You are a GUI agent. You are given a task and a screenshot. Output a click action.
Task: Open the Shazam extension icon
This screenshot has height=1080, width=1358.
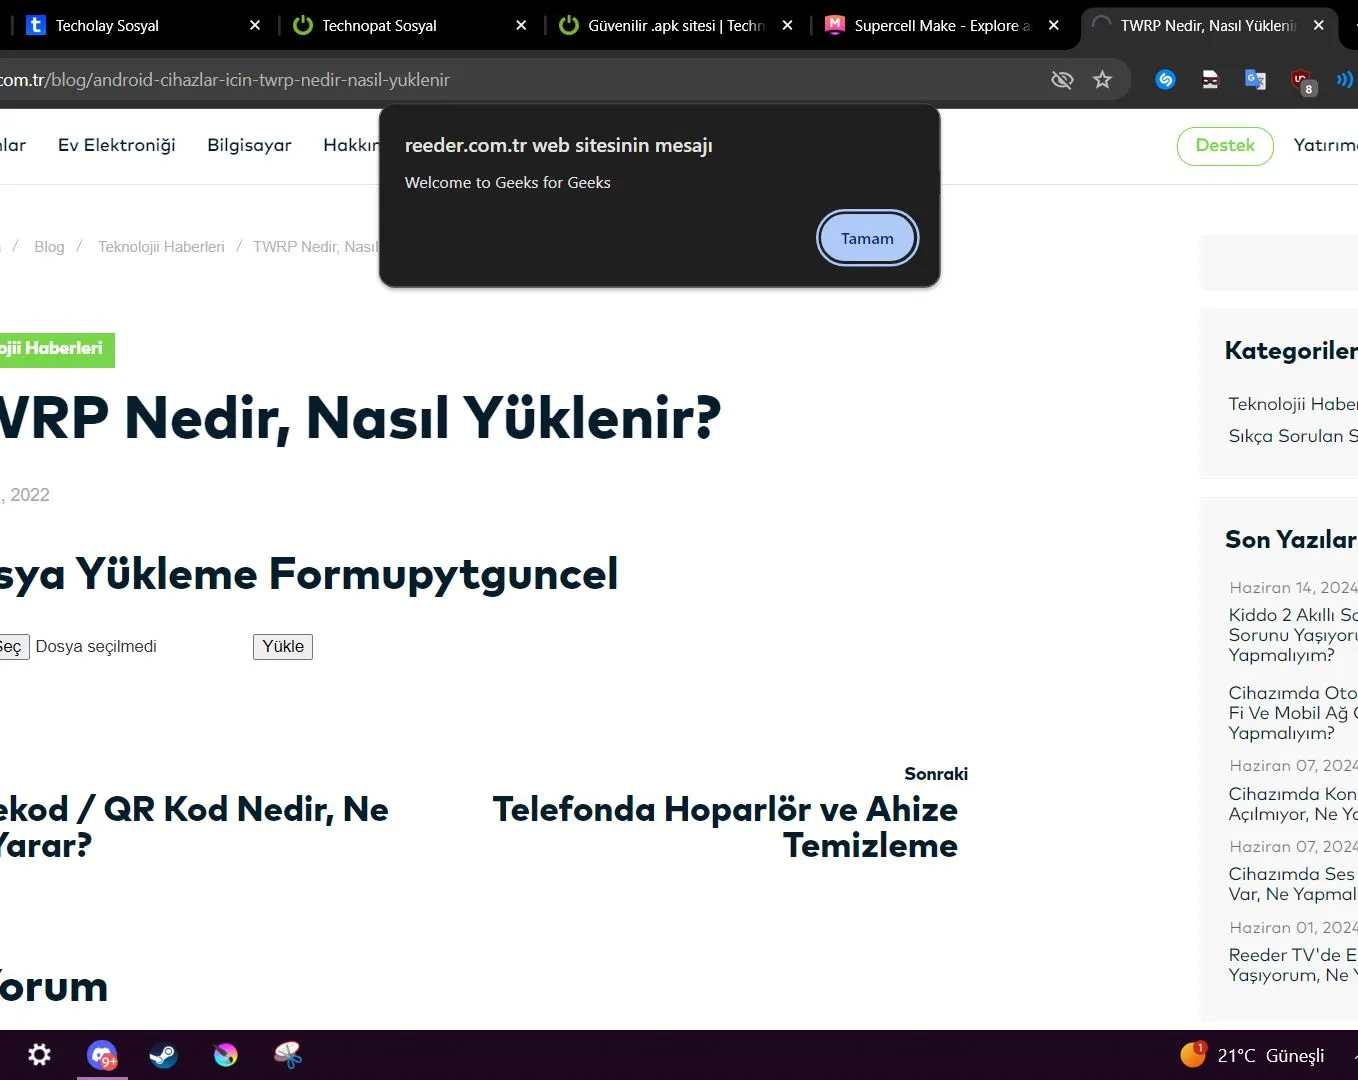[x=1165, y=80]
